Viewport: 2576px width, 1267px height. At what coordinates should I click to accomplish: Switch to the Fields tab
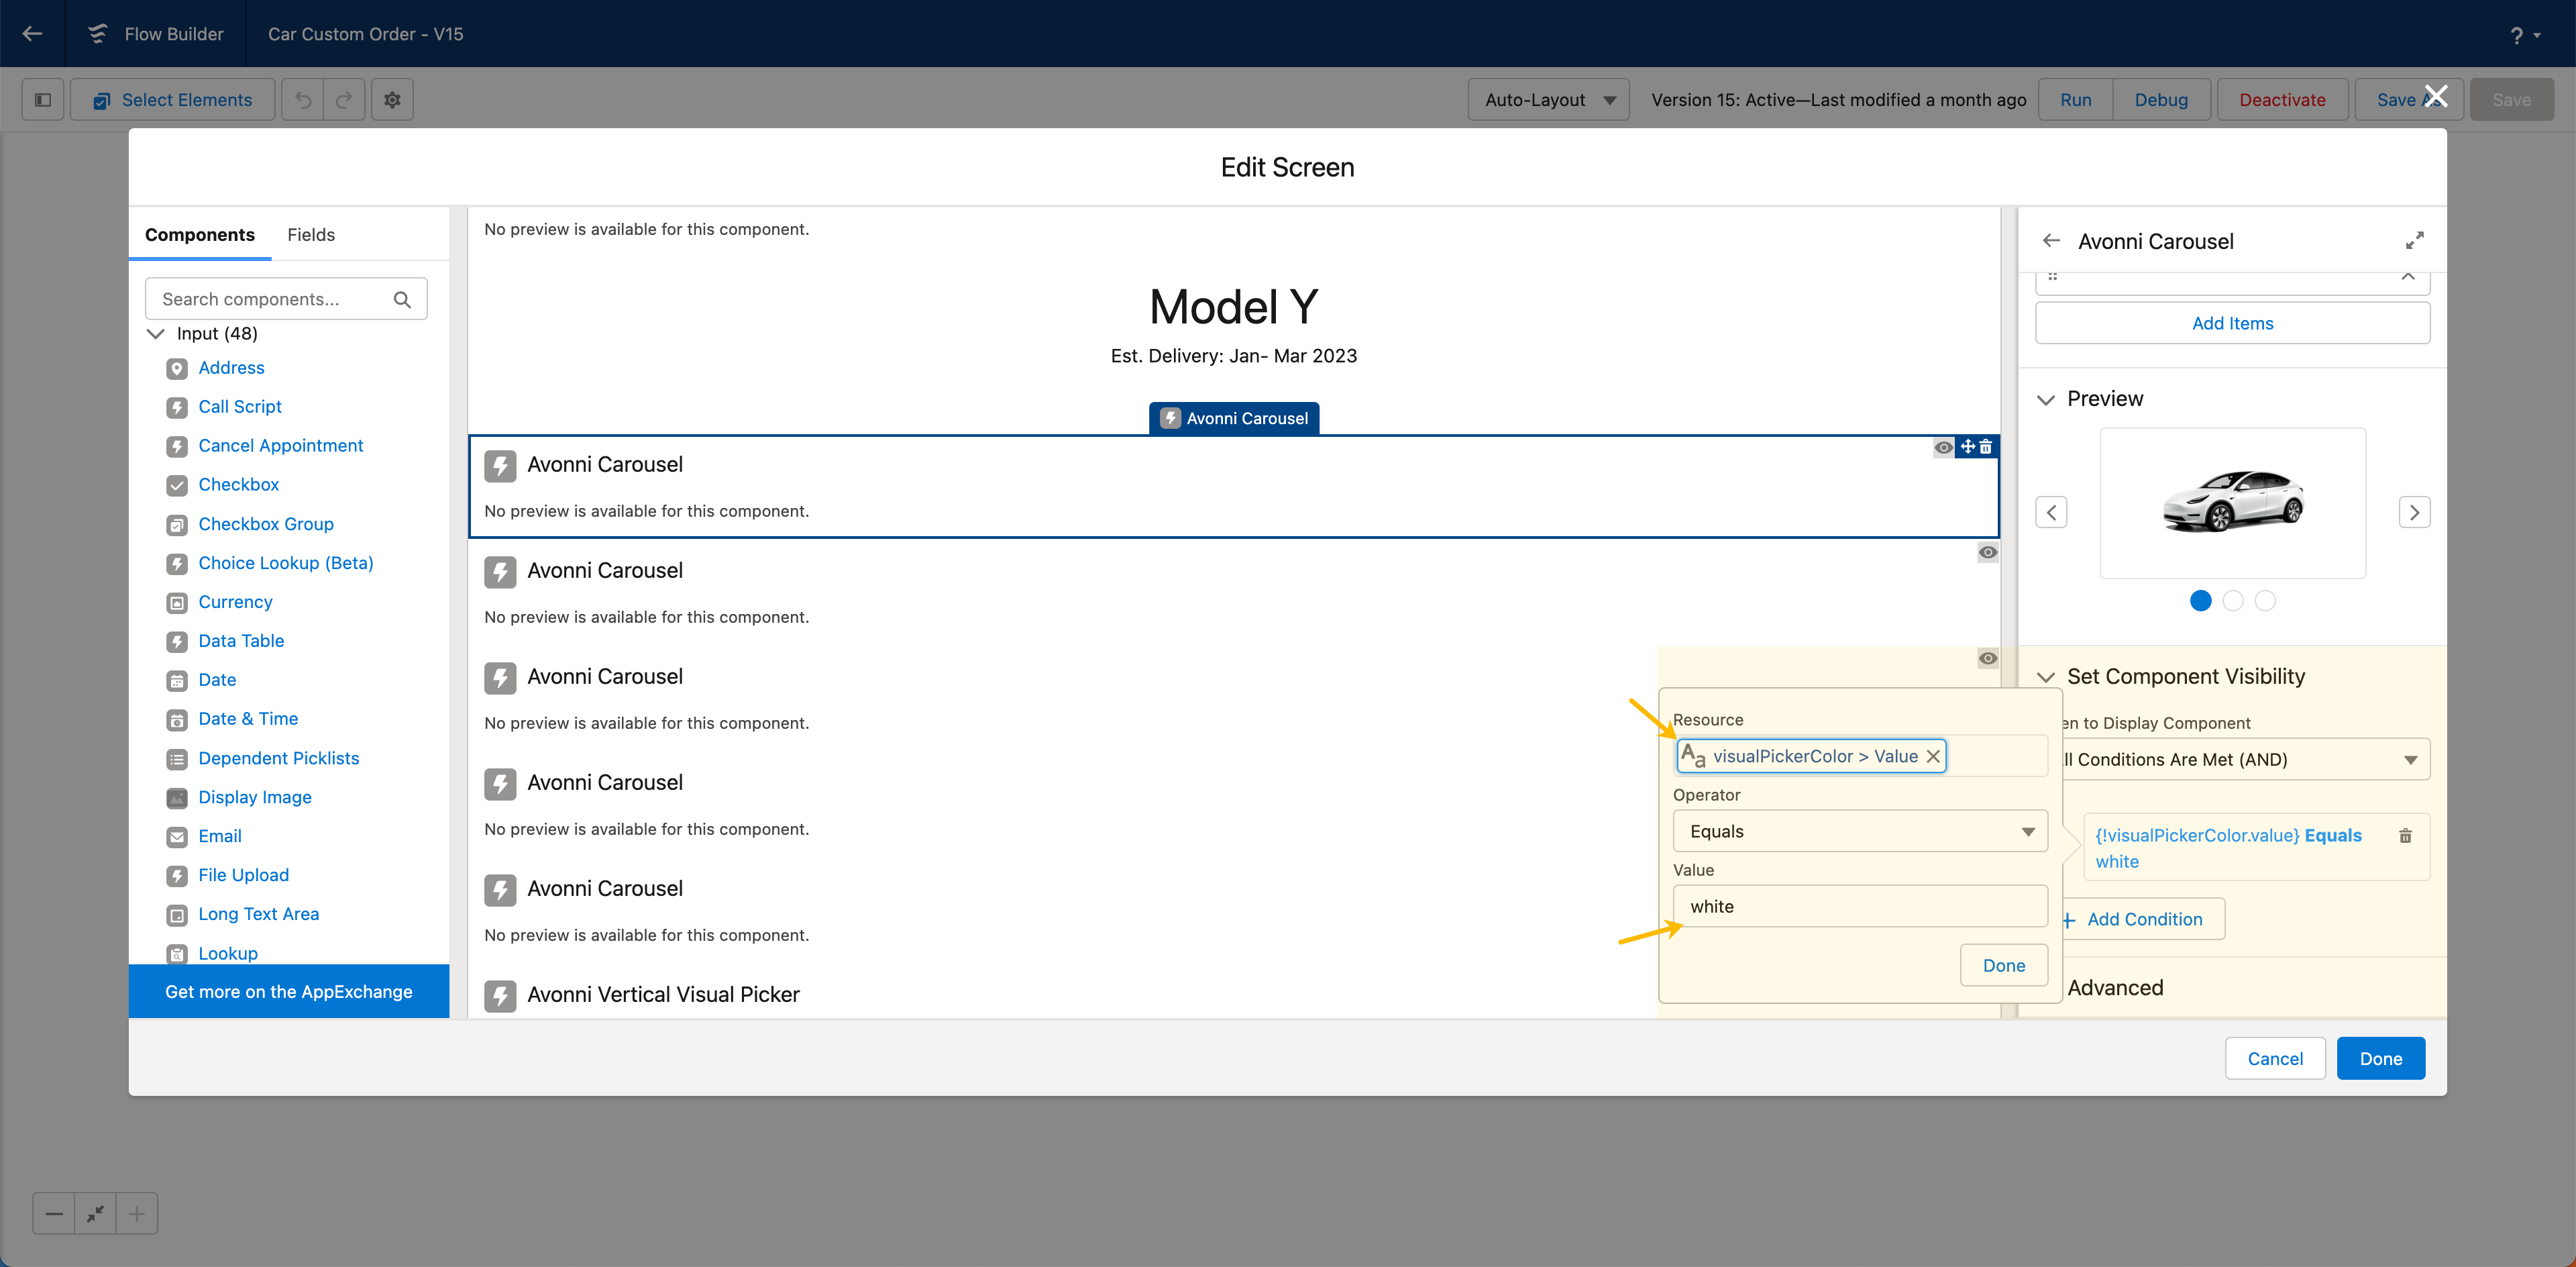click(x=311, y=235)
